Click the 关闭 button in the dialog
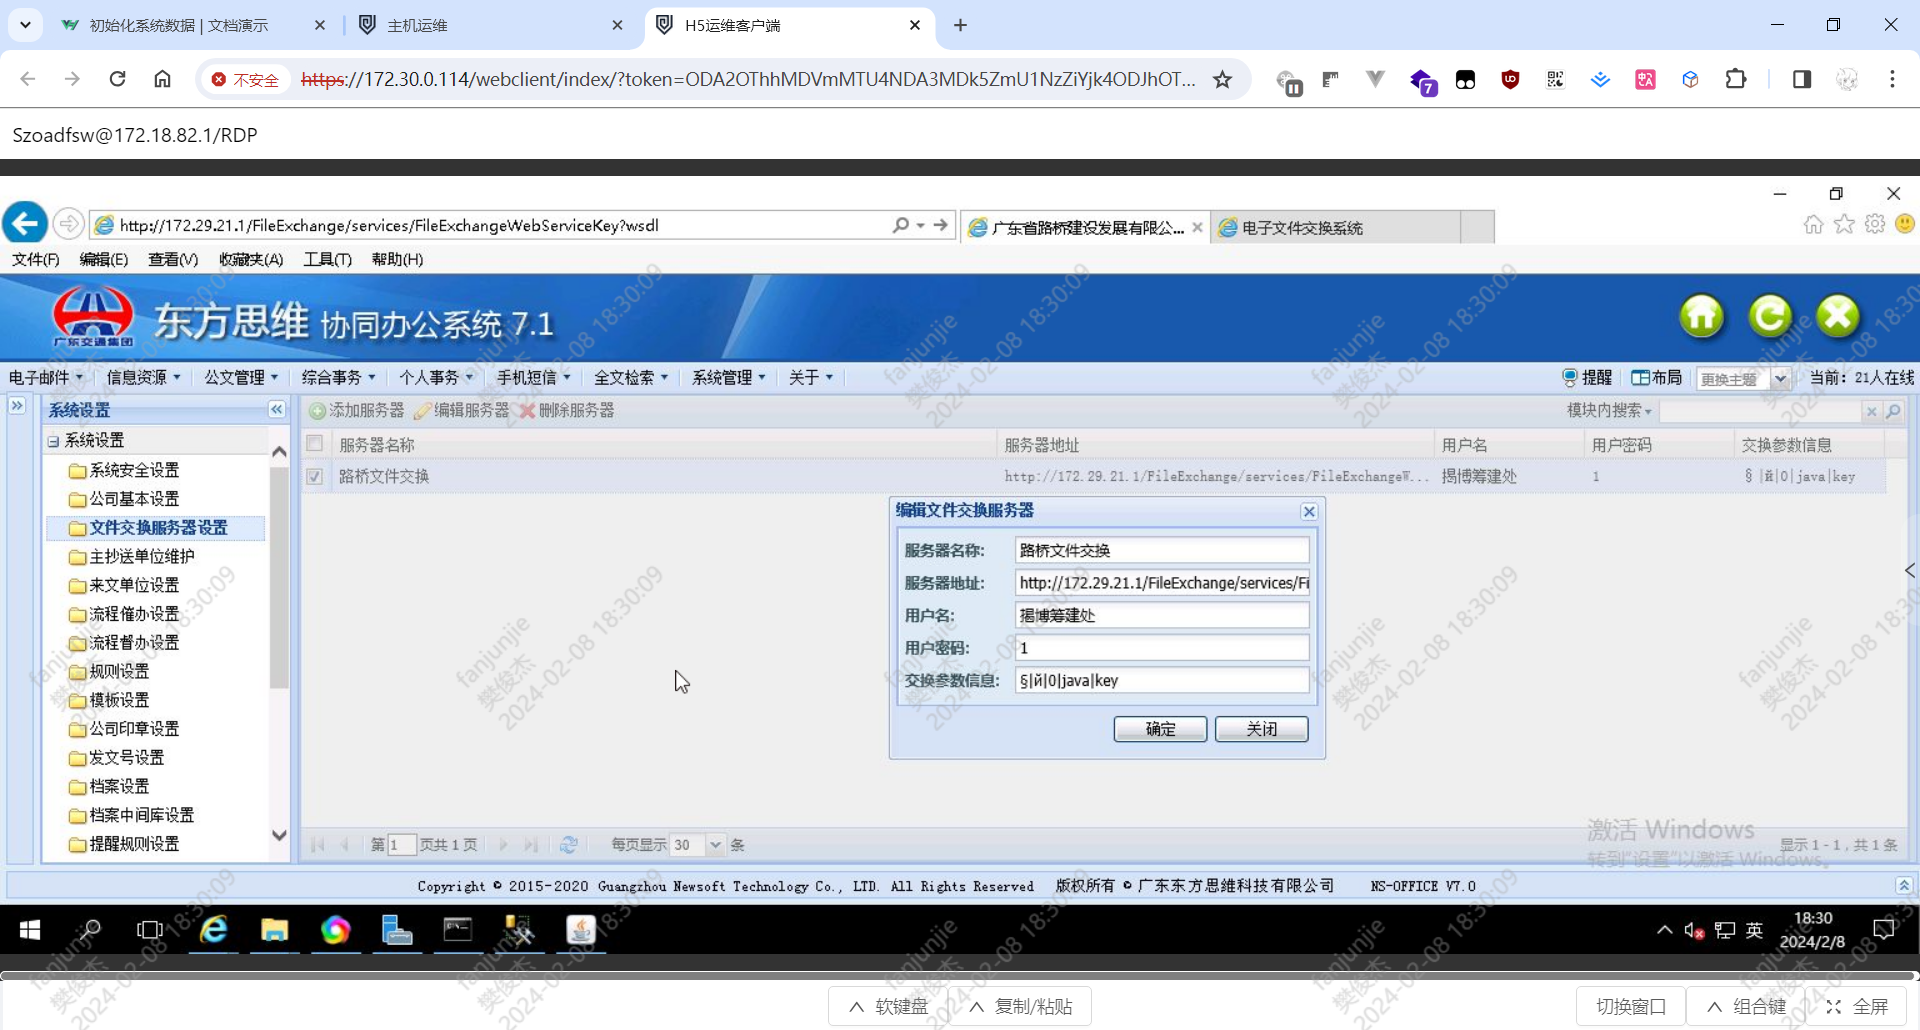Image resolution: width=1920 pixels, height=1030 pixels. [x=1261, y=729]
